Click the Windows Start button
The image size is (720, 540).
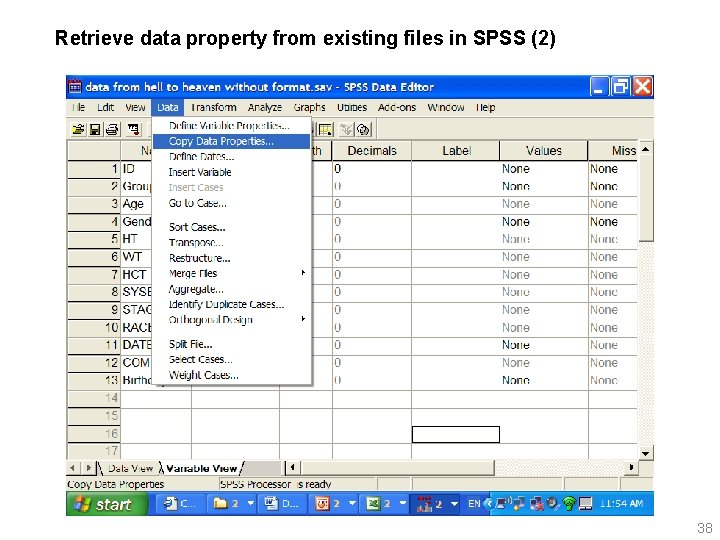coord(107,504)
